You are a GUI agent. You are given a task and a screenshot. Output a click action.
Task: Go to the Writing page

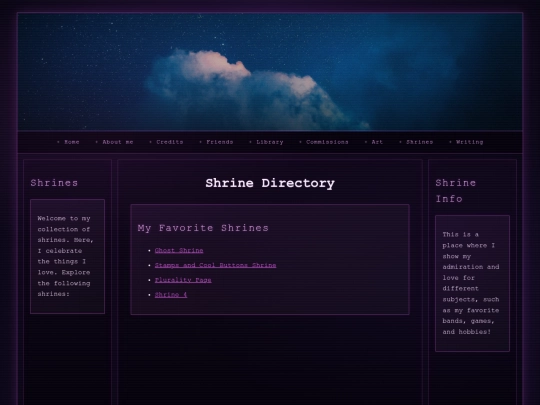click(469, 142)
